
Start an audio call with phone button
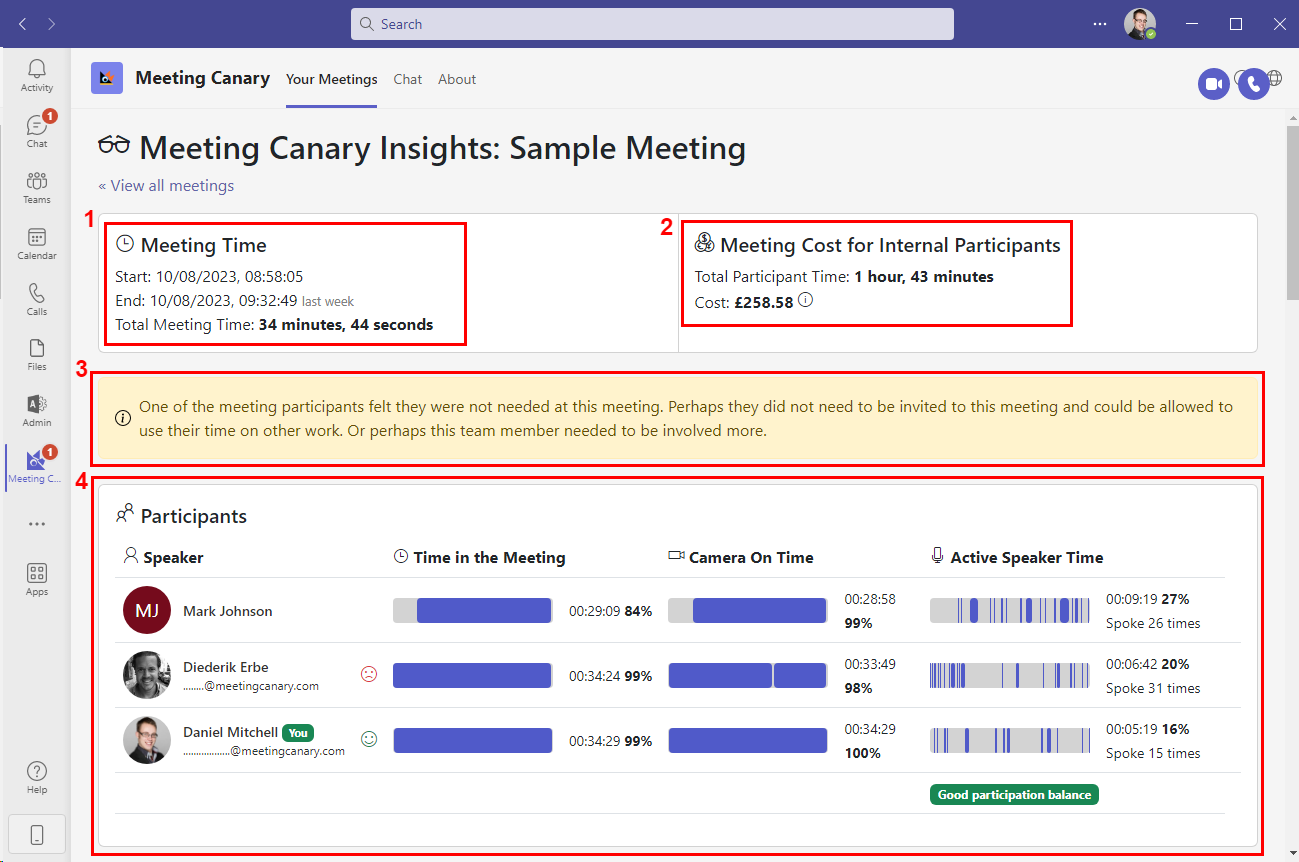click(1253, 84)
